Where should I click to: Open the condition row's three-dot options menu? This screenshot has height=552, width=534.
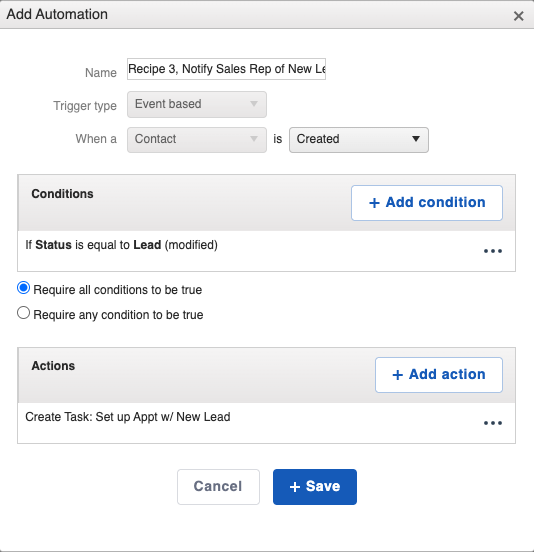pyautogui.click(x=492, y=251)
